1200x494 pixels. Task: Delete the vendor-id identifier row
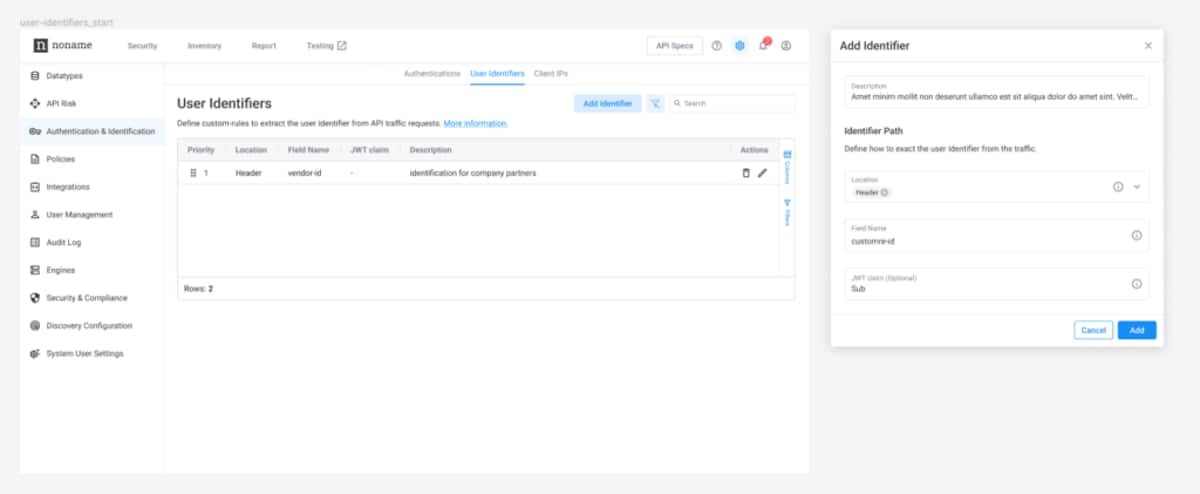(745, 173)
